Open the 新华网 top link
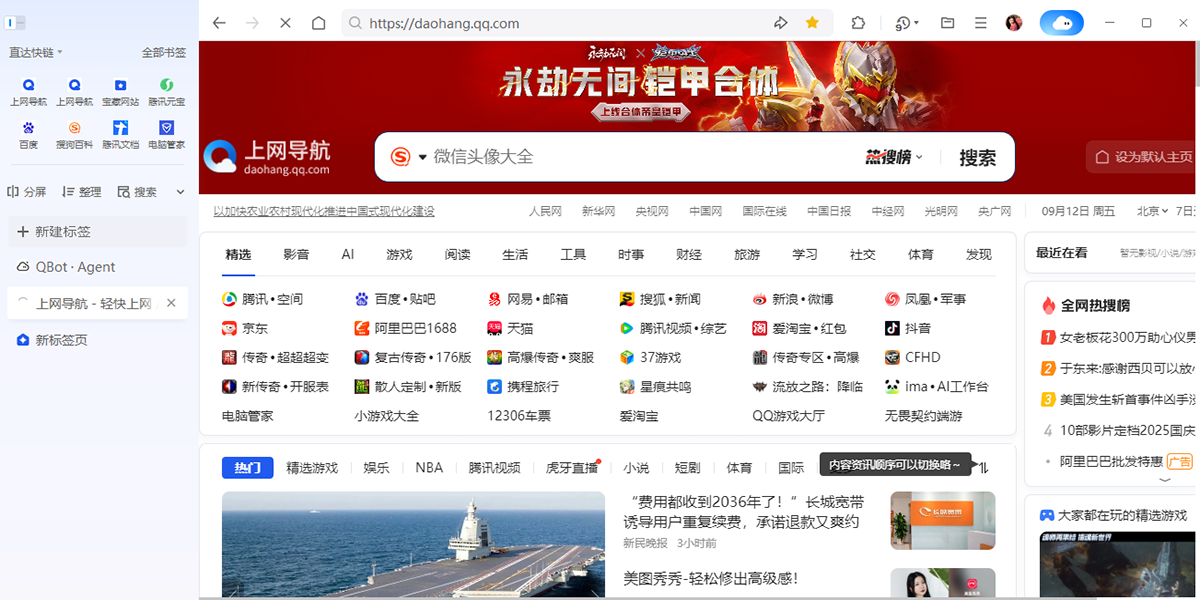Viewport: 1200px width, 600px height. 598,211
